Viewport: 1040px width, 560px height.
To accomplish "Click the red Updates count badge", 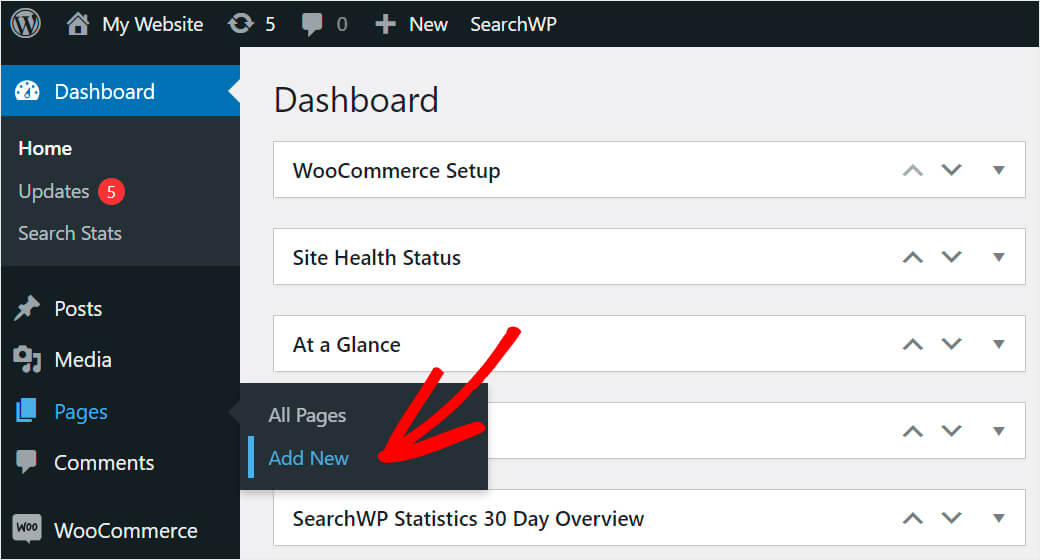I will [x=111, y=192].
